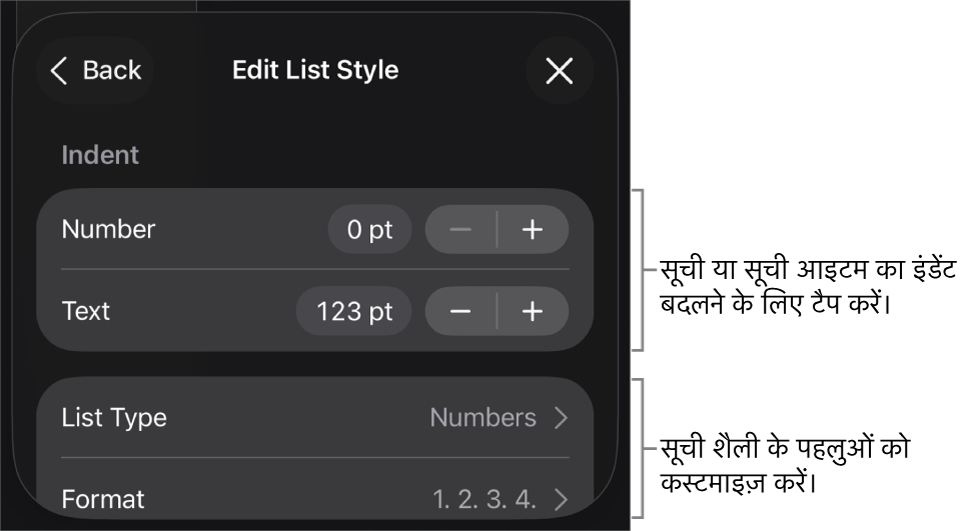Expand the Format row chevron
Image resolution: width=964 pixels, height=531 pixels.
[561, 499]
